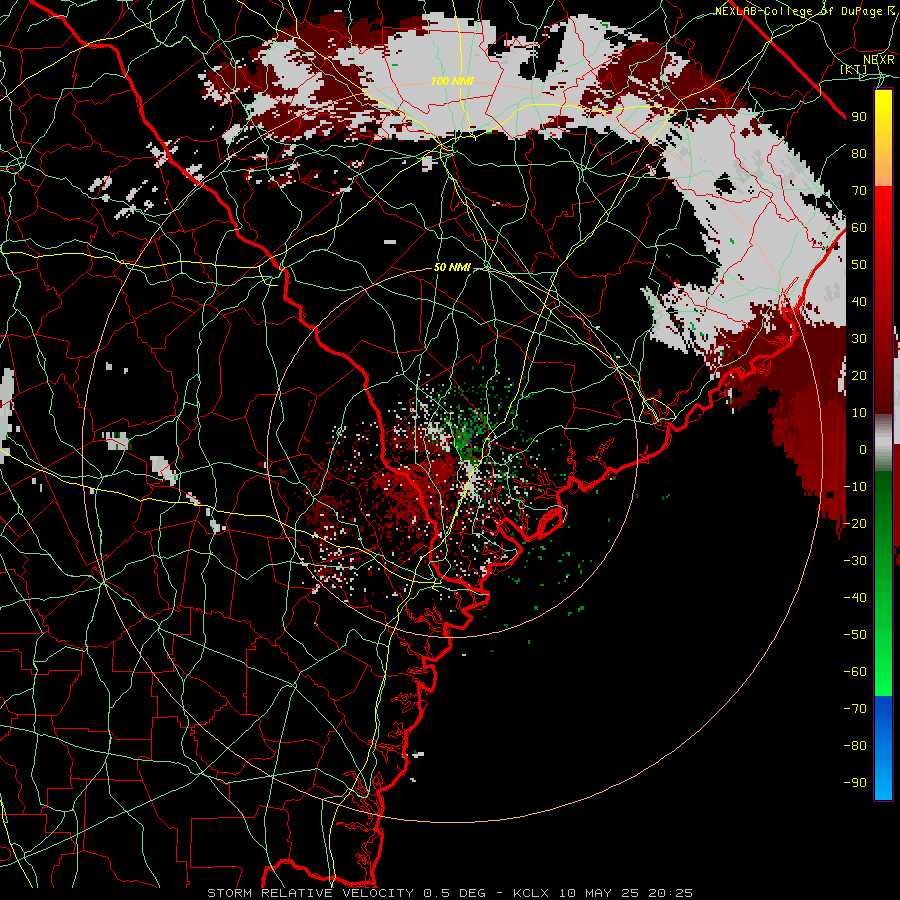Pick the gray zero-velocity color bar segment
This screenshot has width=900, height=900.
(x=883, y=443)
